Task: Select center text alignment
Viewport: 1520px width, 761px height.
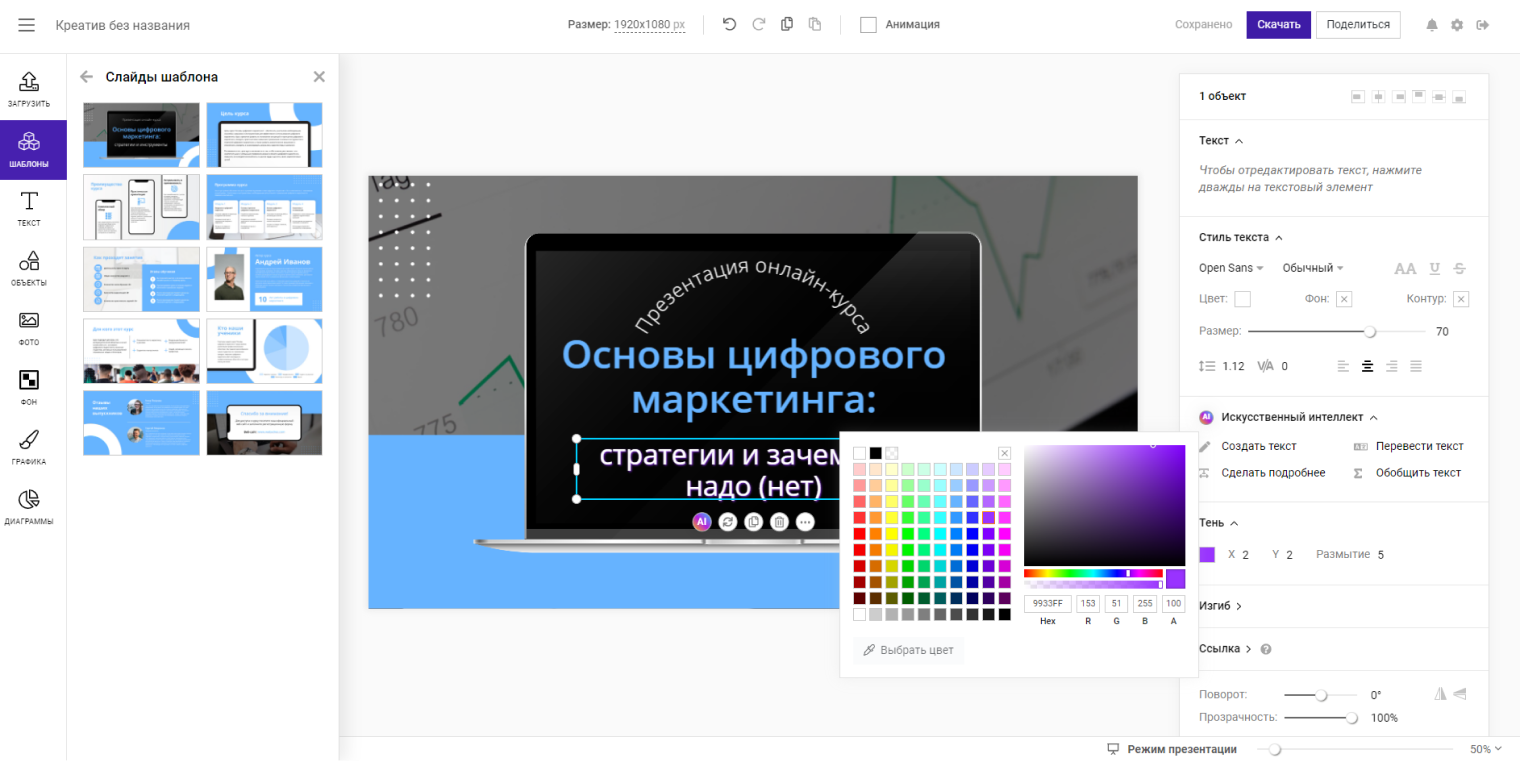Action: pyautogui.click(x=1367, y=366)
